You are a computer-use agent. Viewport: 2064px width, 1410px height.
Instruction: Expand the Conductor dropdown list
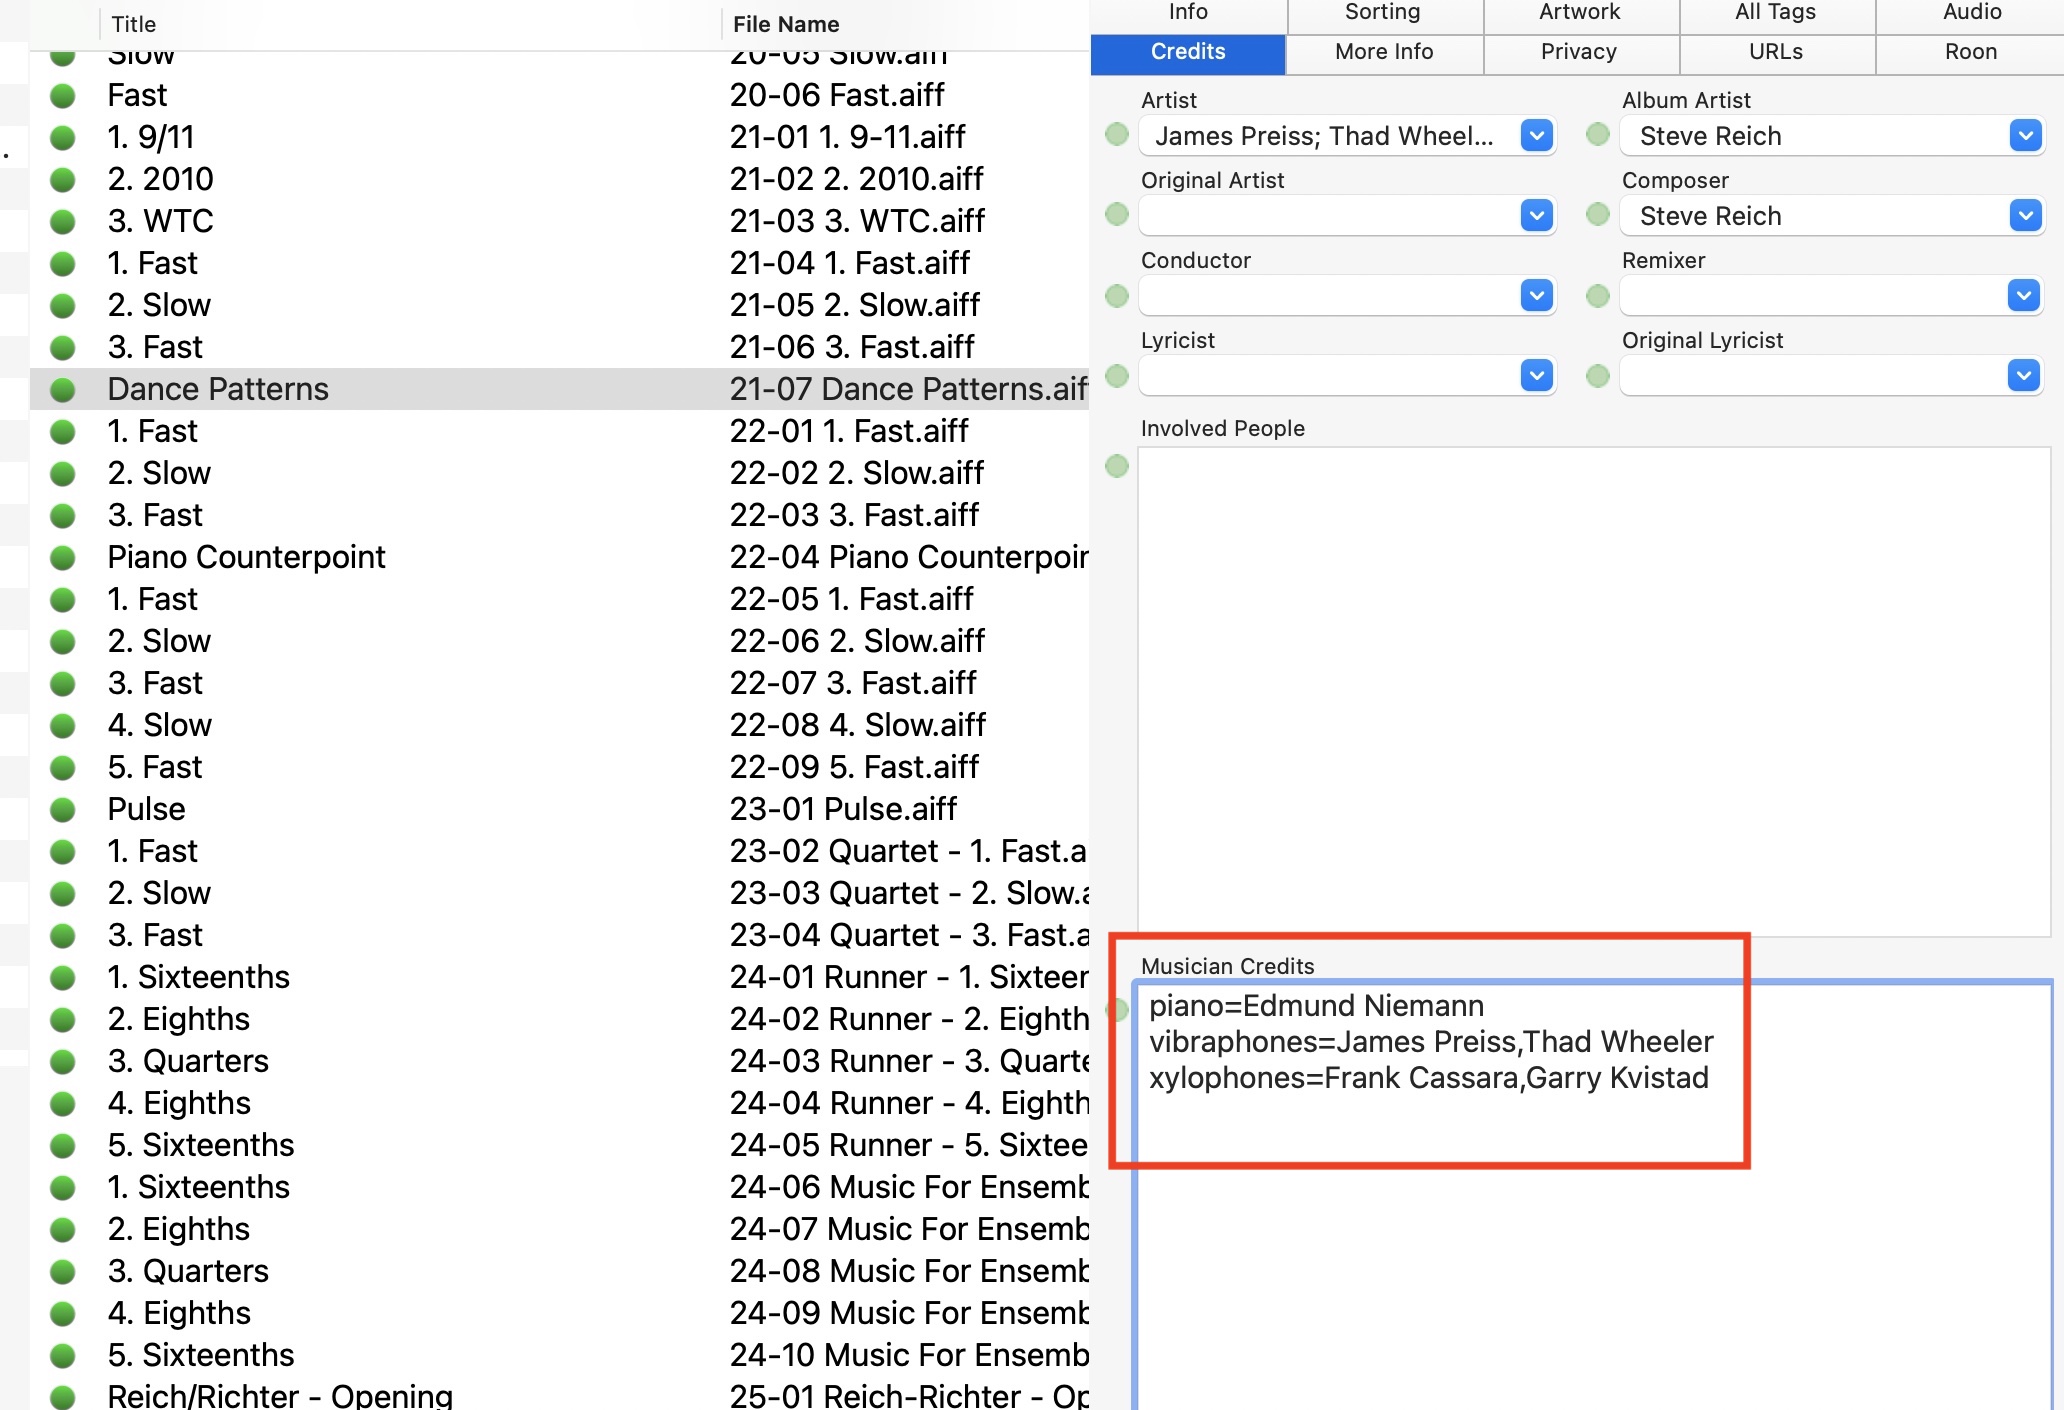click(1536, 295)
